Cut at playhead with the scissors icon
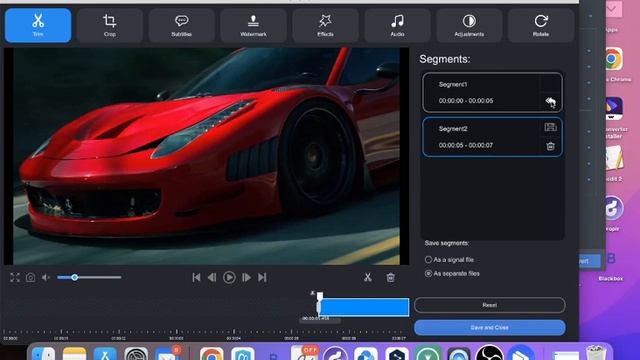The width and height of the screenshot is (640, 360). (368, 278)
